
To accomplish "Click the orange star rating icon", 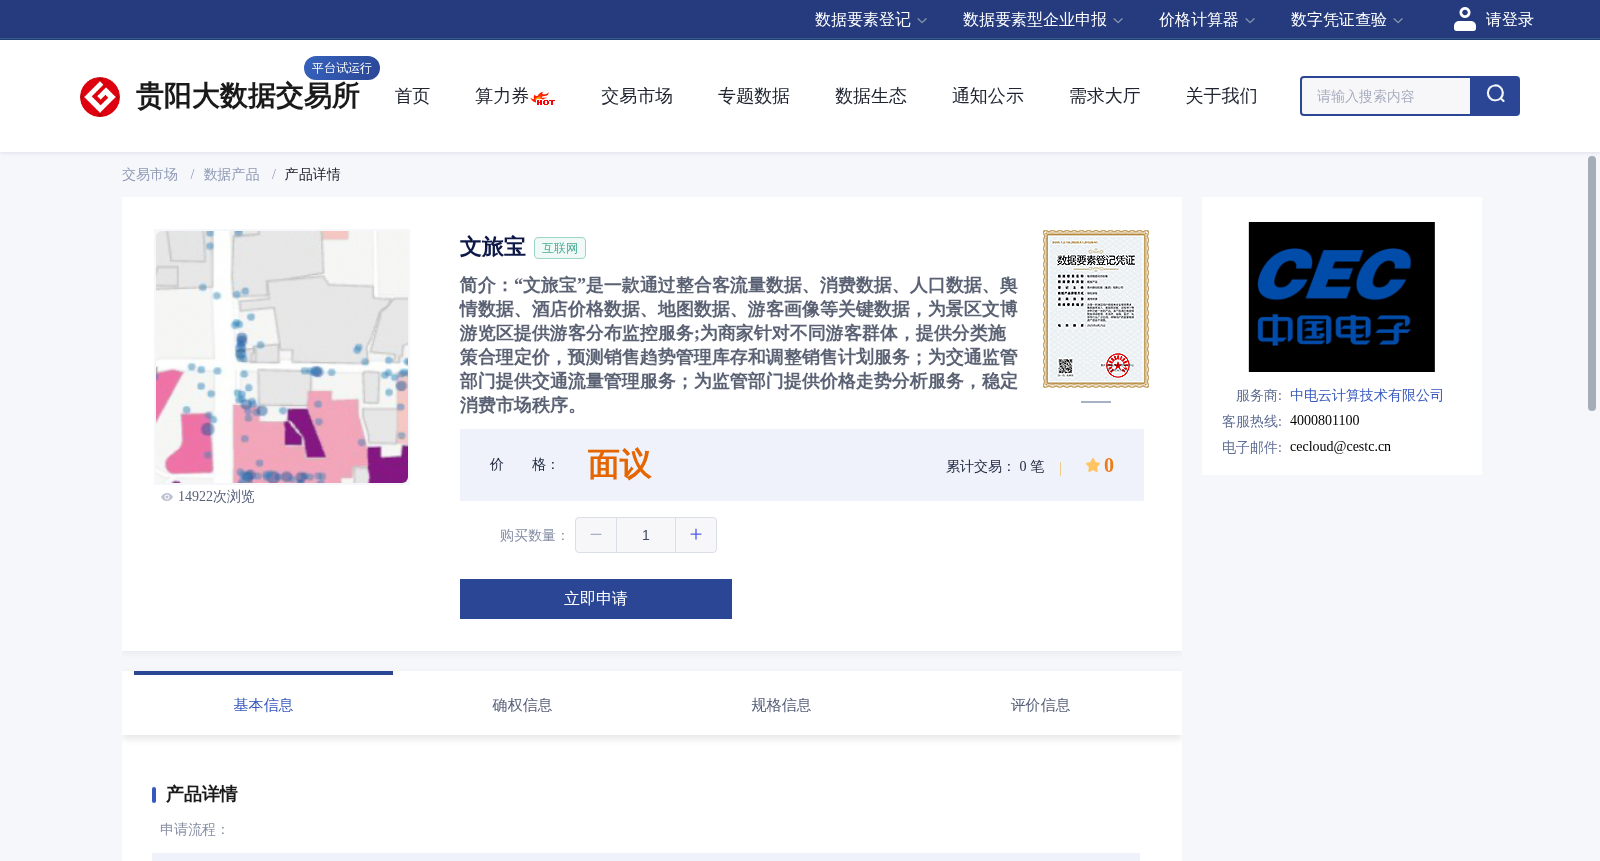I will click(x=1093, y=465).
